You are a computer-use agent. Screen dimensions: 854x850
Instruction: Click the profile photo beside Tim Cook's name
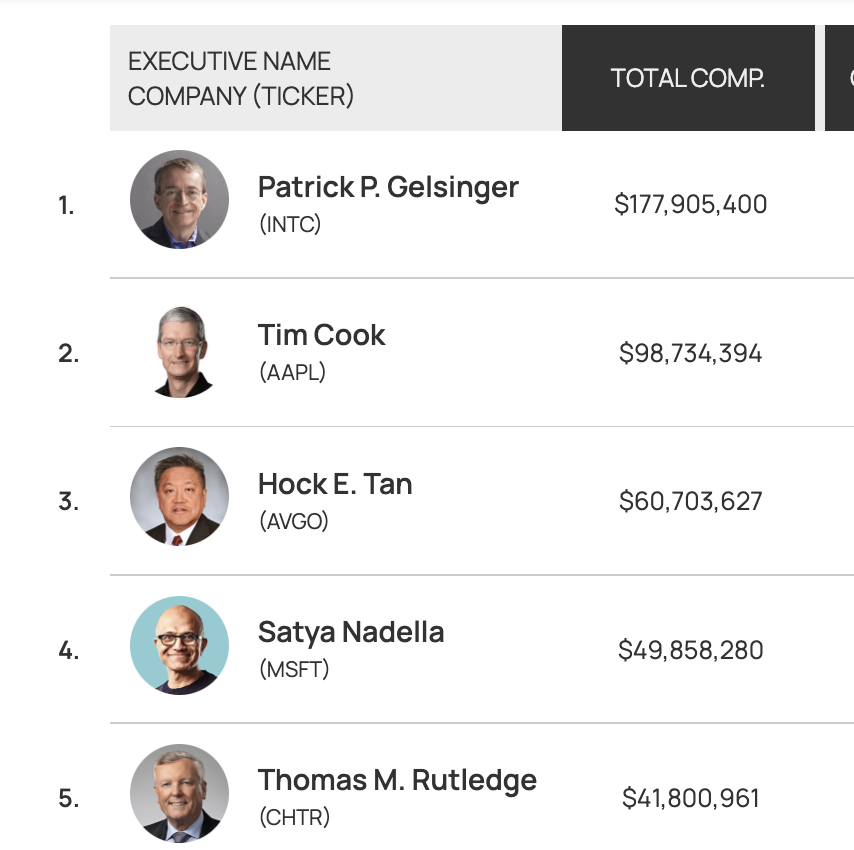[180, 350]
